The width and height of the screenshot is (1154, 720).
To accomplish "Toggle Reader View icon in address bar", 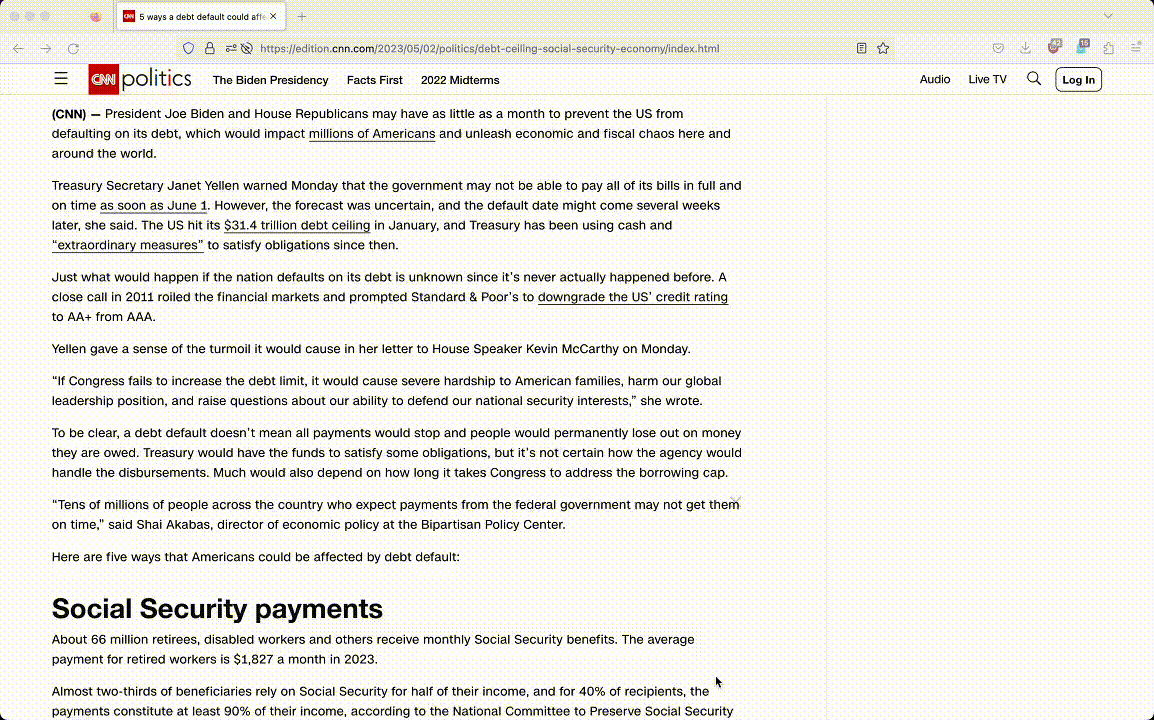I will 861,48.
